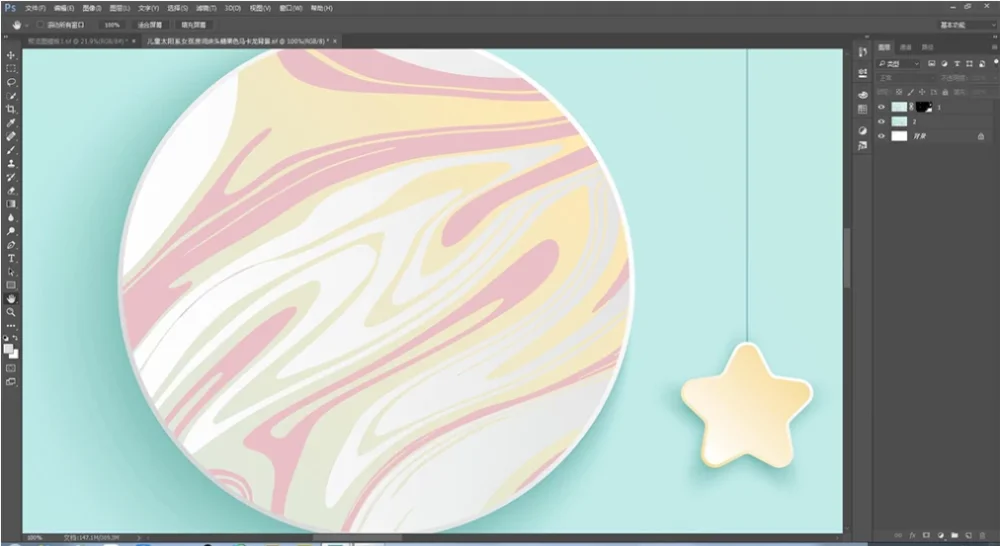The image size is (1000, 546).
Task: Select the Eraser tool
Action: (x=11, y=191)
